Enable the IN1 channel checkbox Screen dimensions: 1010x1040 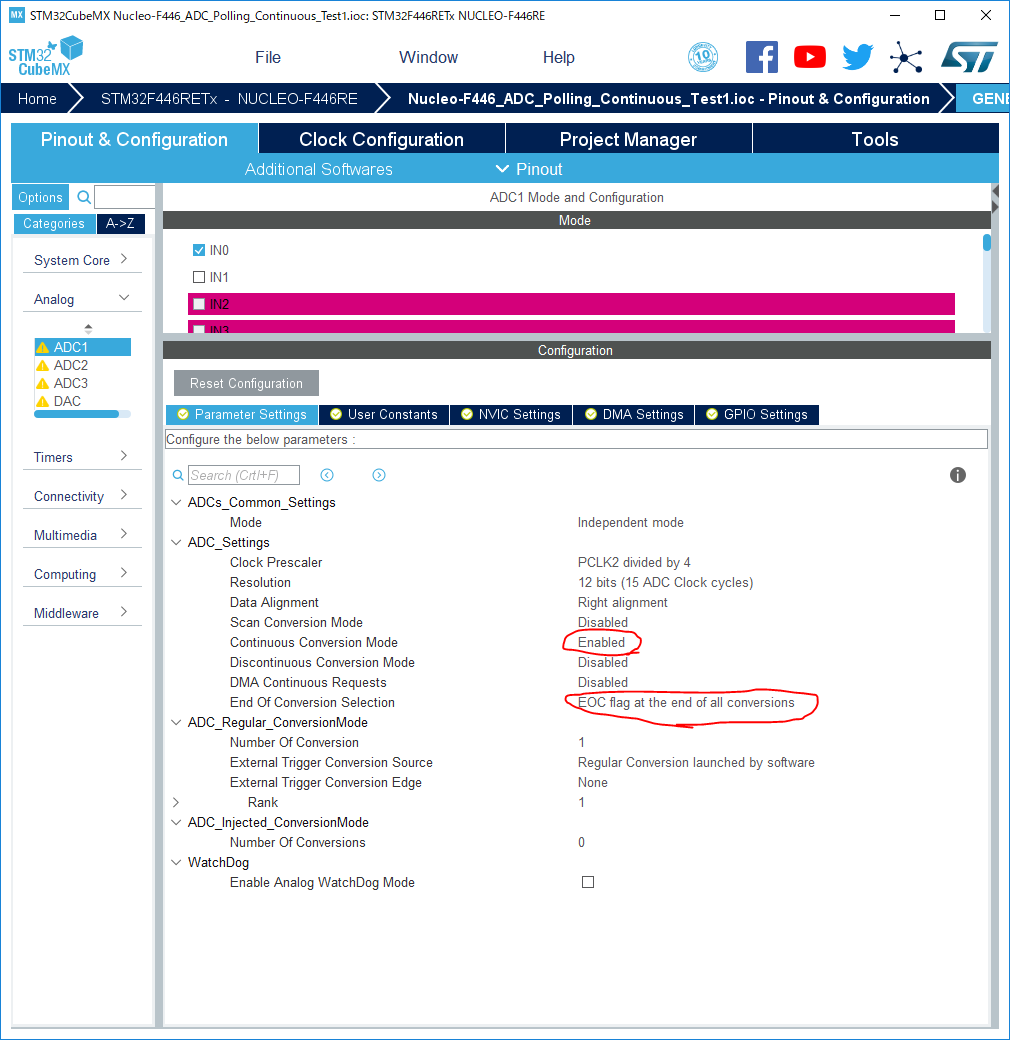click(x=199, y=277)
